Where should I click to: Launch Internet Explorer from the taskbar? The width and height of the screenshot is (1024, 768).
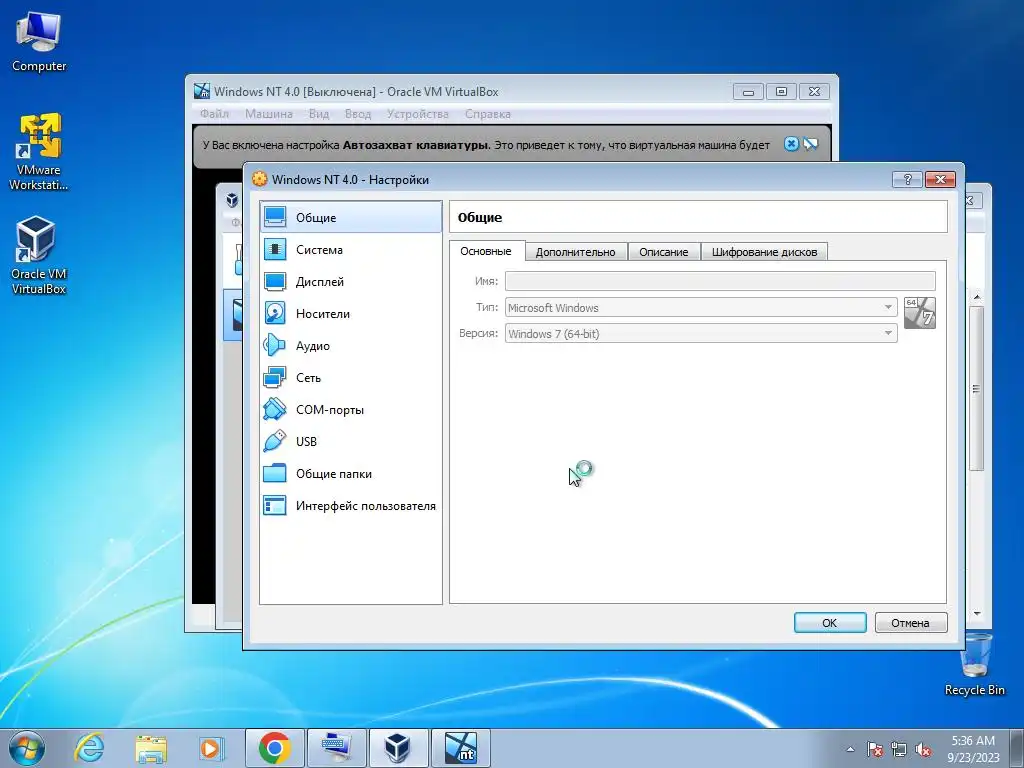pyautogui.click(x=89, y=748)
